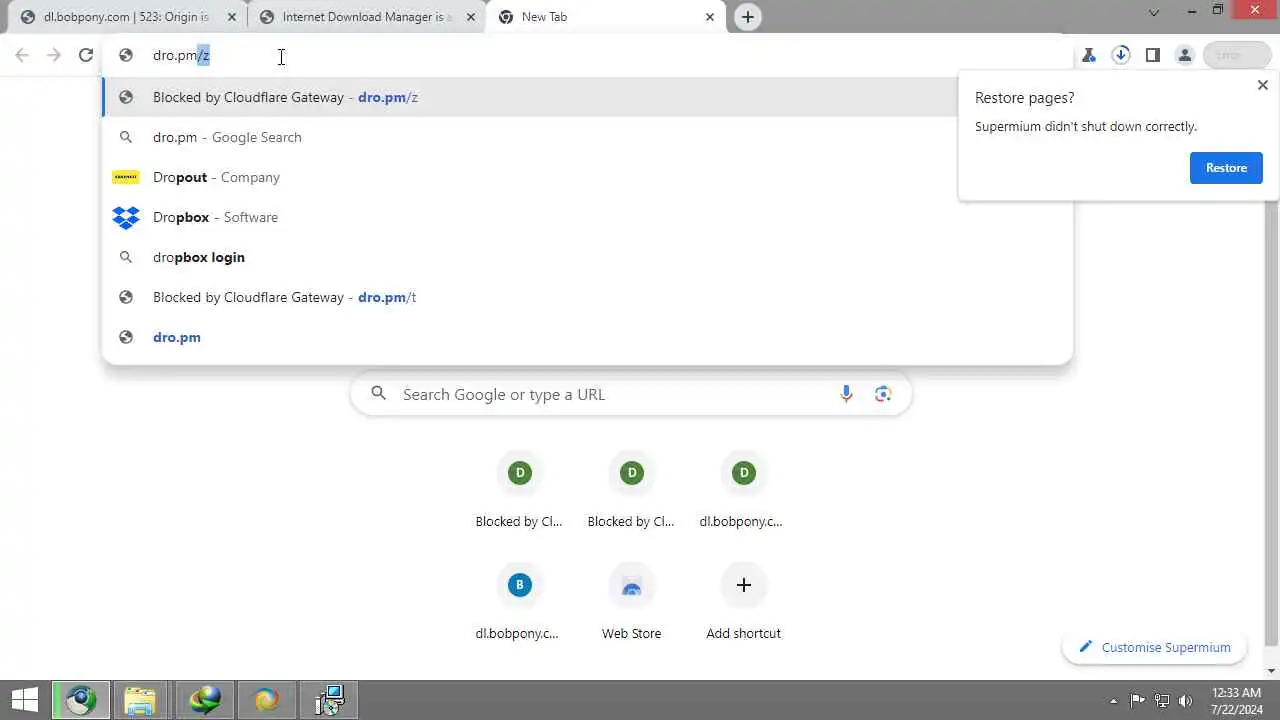
Task: Click the Dropout logo icon in suggestions
Action: coord(126,177)
